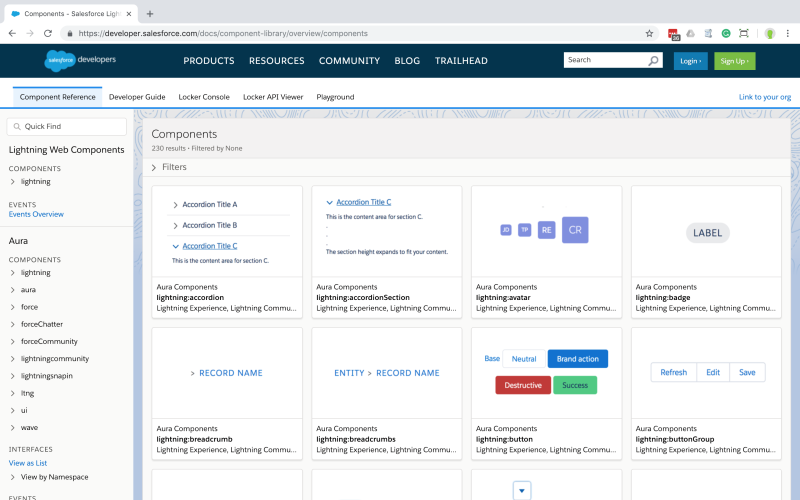
Task: Open the Chrome profile avatar
Action: [x=770, y=33]
